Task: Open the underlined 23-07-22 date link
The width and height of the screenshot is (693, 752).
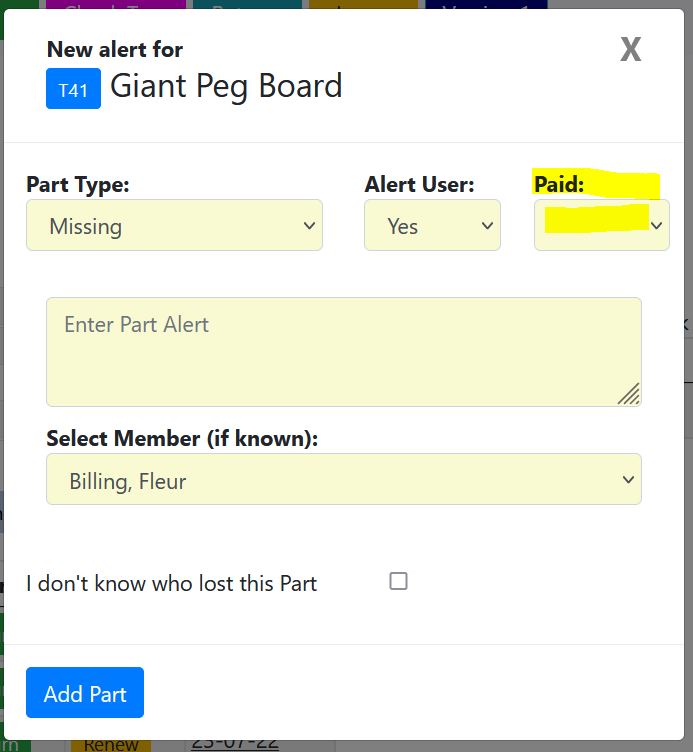Action: (x=235, y=743)
